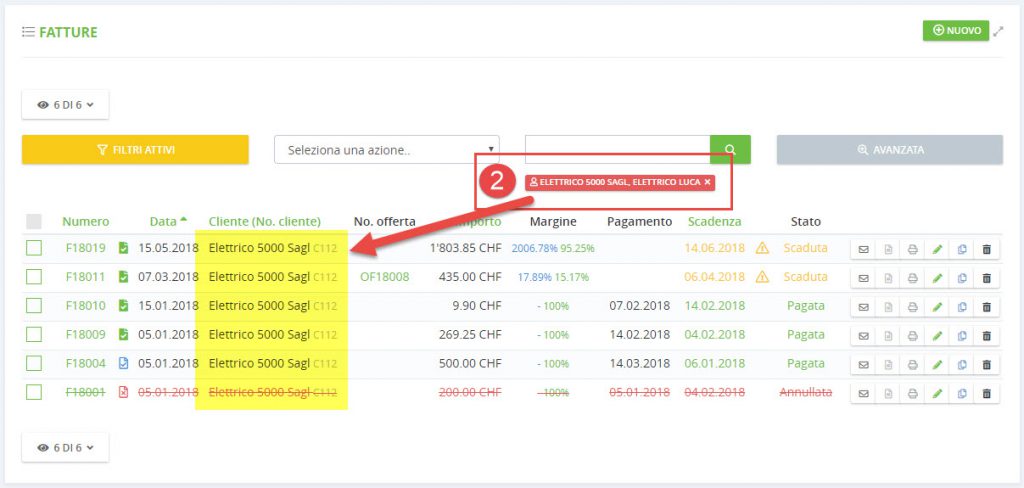This screenshot has height=488, width=1024.
Task: Select the checkbox for invoice F18010
Action: [34, 306]
